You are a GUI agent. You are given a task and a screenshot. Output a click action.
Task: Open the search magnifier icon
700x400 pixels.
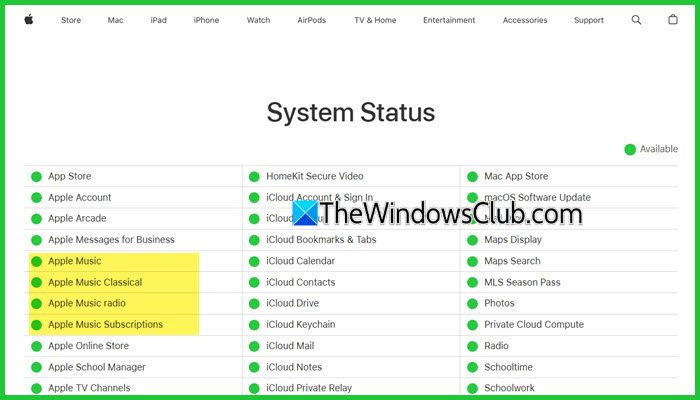click(636, 20)
